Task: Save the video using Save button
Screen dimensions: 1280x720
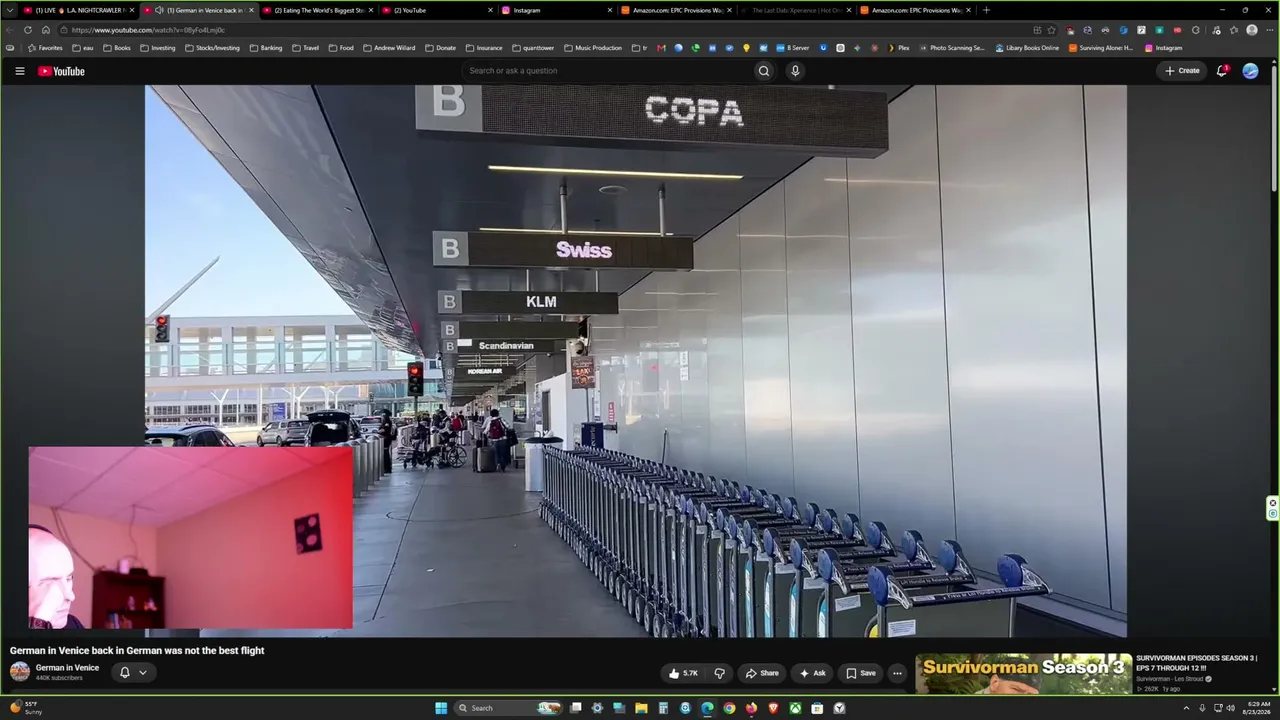Action: tap(861, 673)
